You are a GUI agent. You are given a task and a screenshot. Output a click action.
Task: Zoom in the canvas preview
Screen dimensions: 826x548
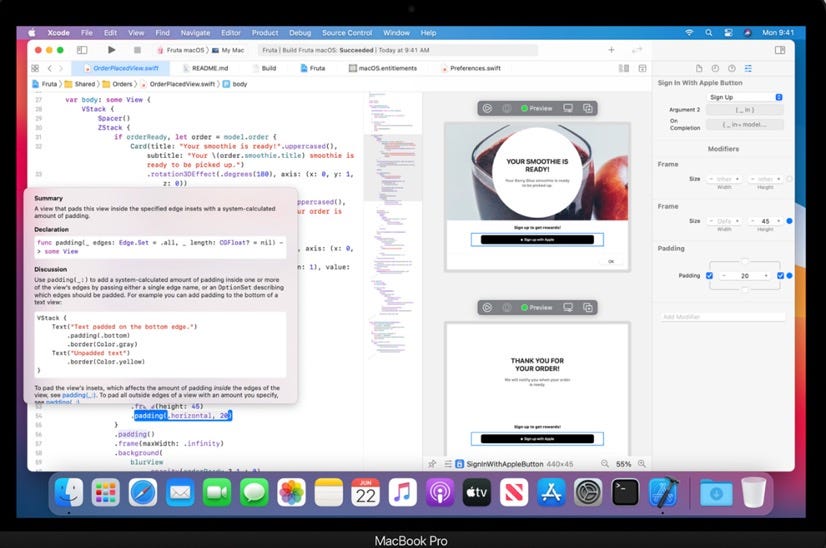pos(642,464)
